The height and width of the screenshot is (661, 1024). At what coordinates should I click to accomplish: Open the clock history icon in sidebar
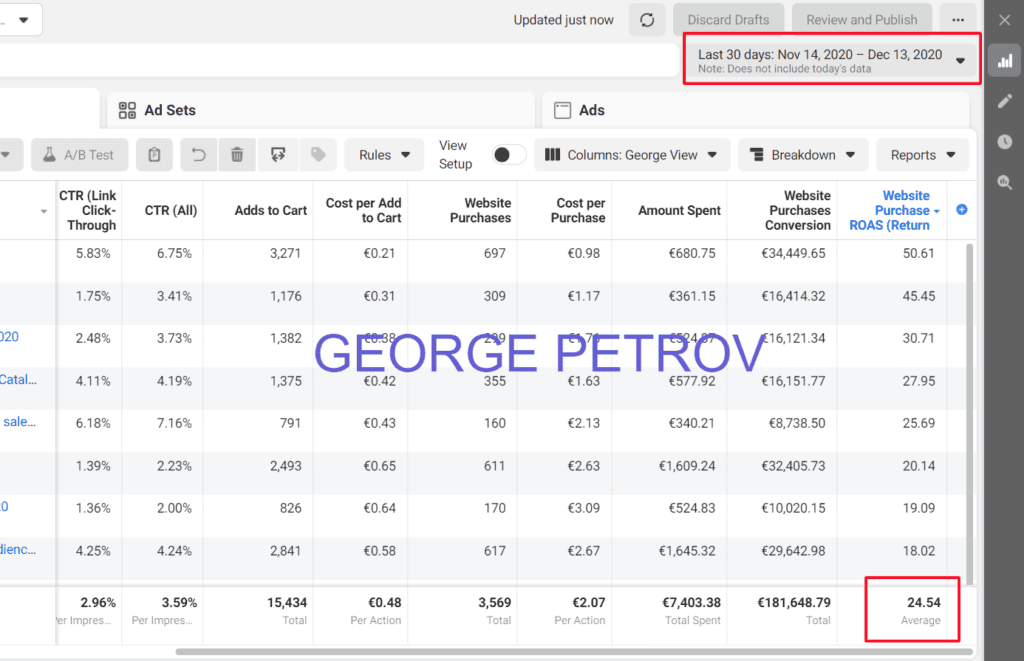[x=1005, y=142]
